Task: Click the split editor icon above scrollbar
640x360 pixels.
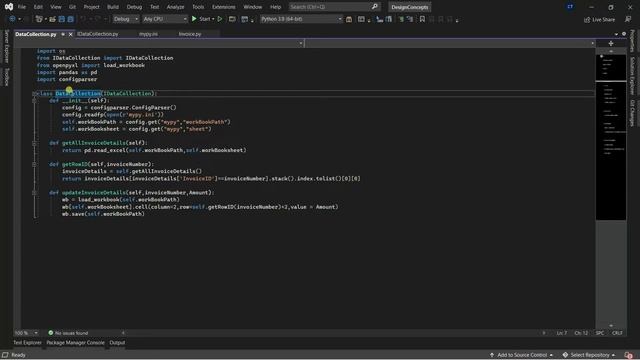Action: click(611, 43)
